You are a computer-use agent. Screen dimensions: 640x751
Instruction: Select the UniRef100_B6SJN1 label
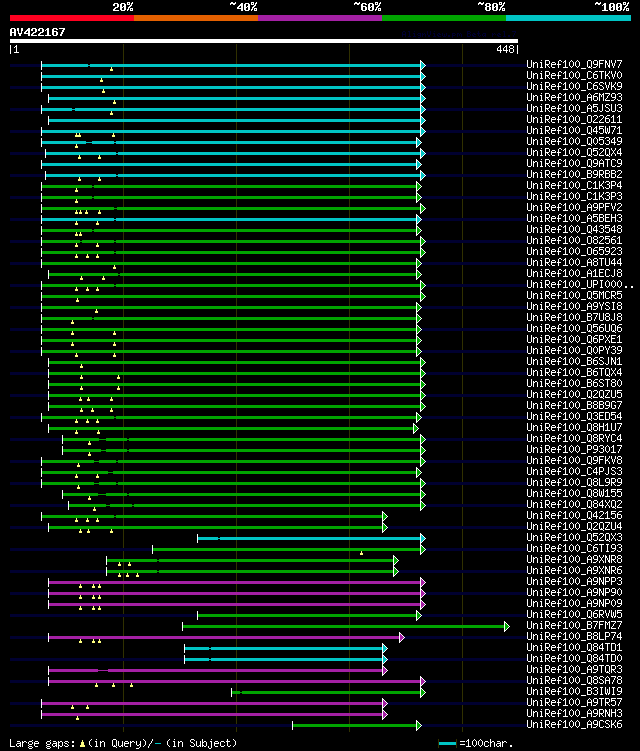click(574, 362)
